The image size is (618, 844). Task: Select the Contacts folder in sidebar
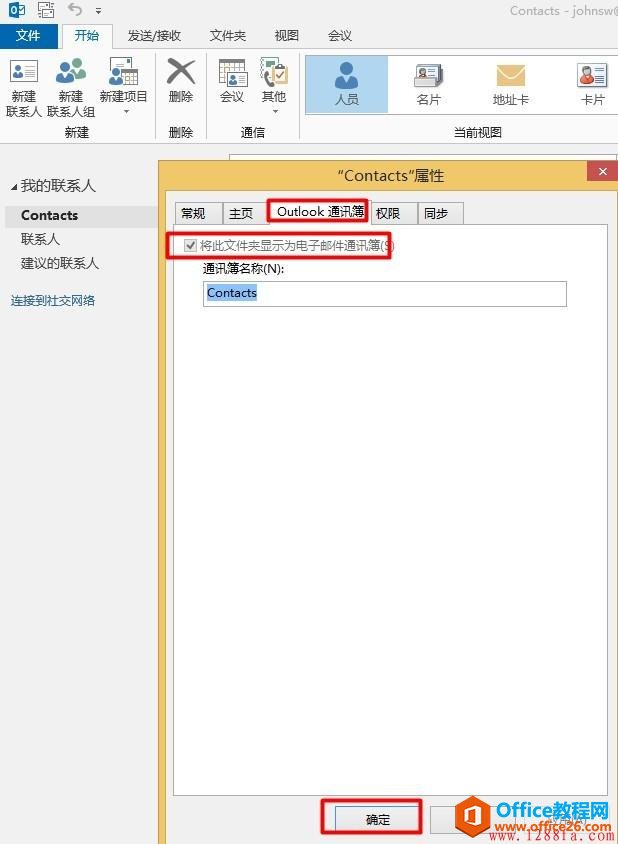coord(81,215)
